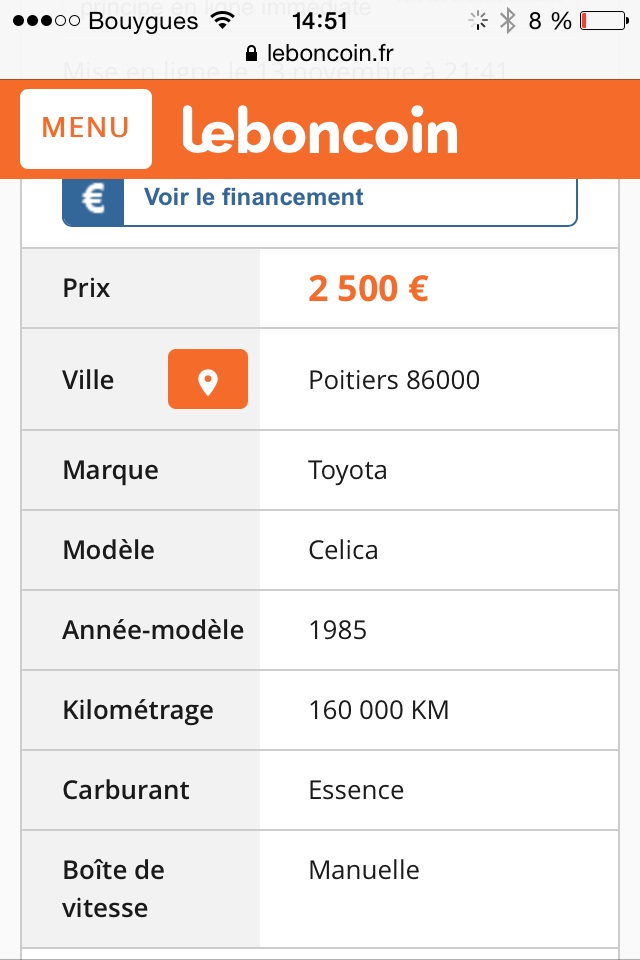Tap the leboncoin logo
Image resolution: width=640 pixels, height=960 pixels.
tap(320, 130)
